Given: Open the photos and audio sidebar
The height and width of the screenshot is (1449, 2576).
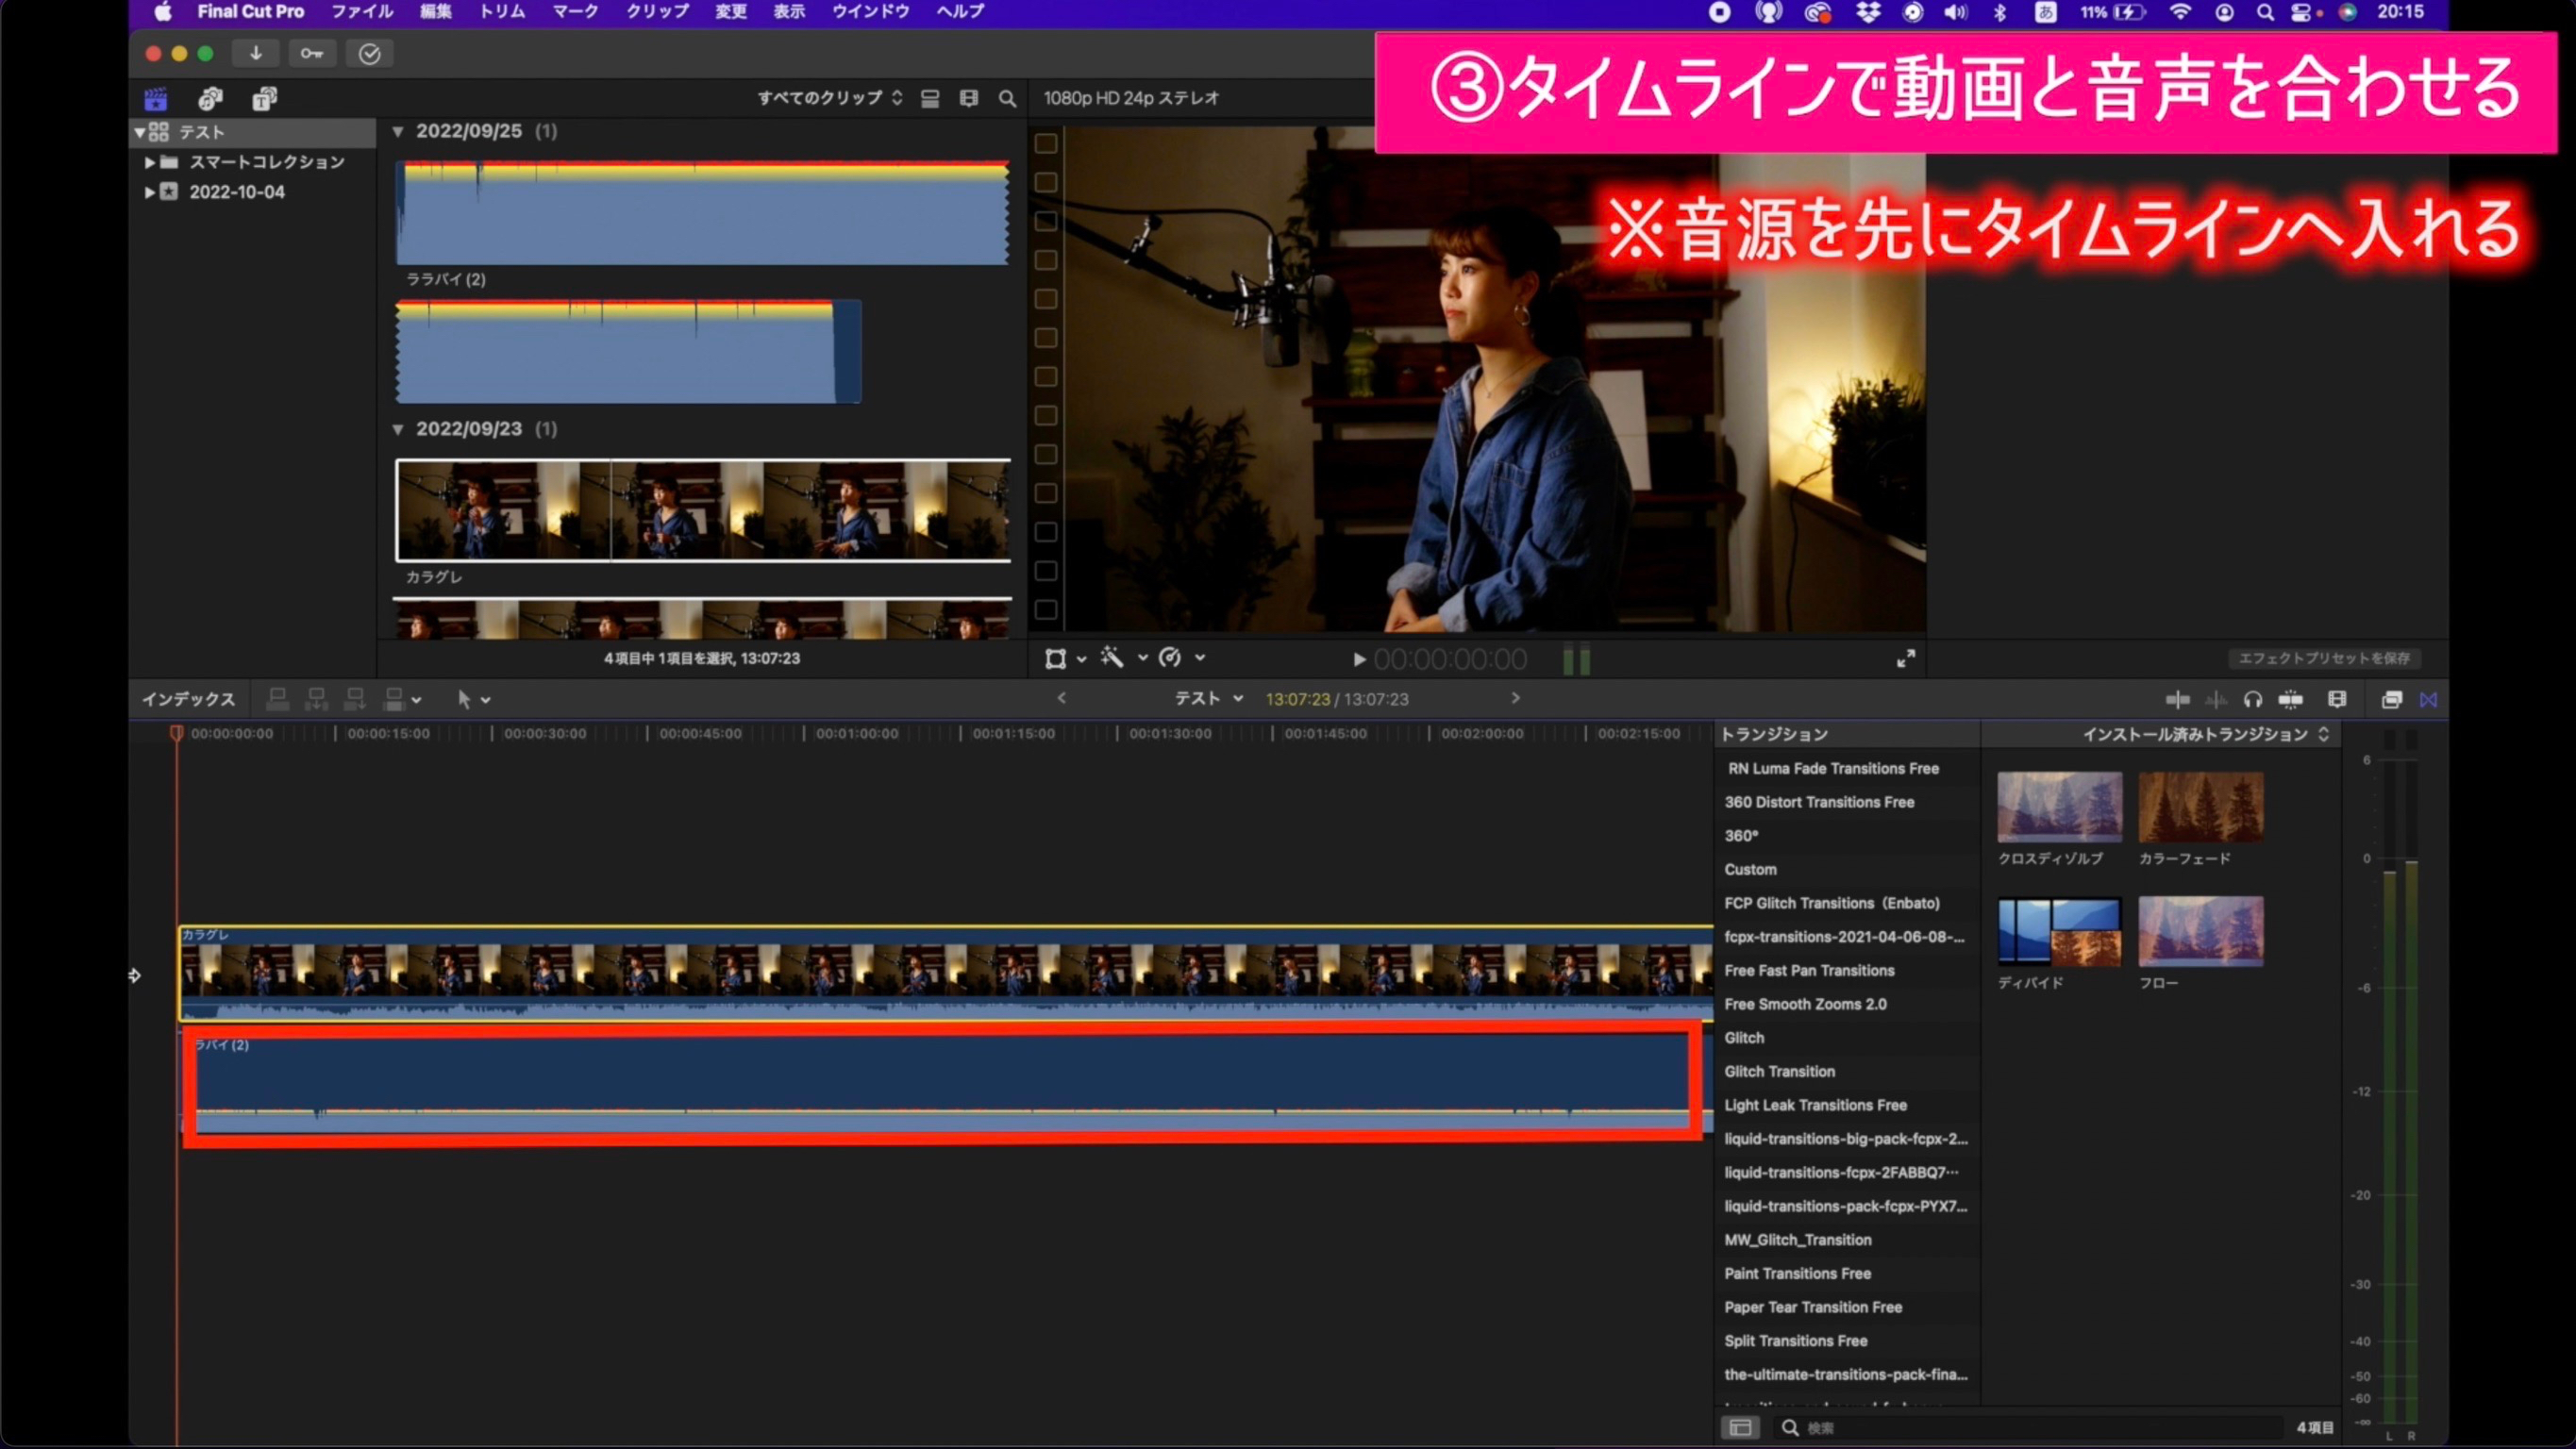Looking at the screenshot, I should [210, 98].
